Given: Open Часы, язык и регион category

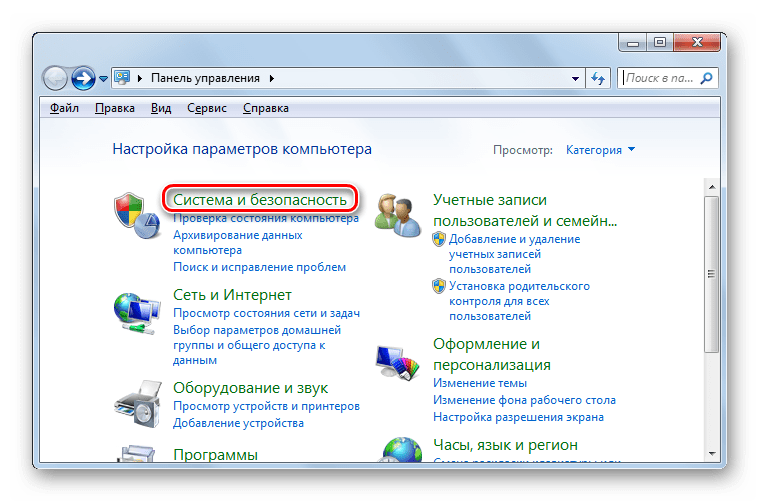Looking at the screenshot, I should tap(506, 445).
